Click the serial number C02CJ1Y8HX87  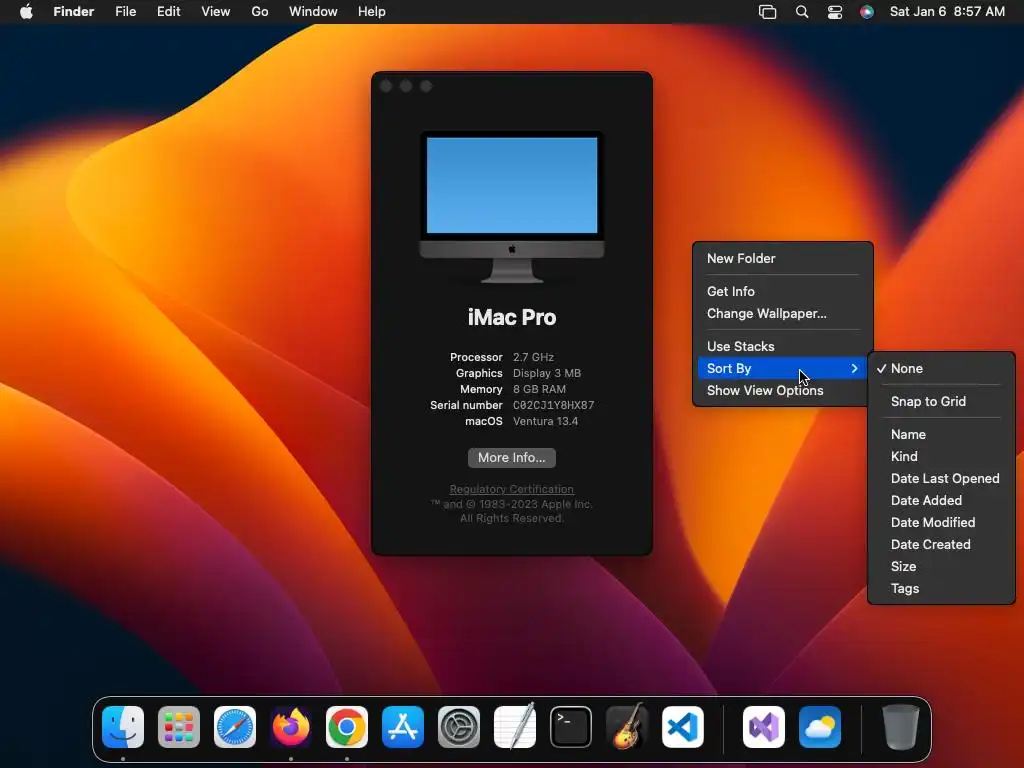pyautogui.click(x=554, y=405)
